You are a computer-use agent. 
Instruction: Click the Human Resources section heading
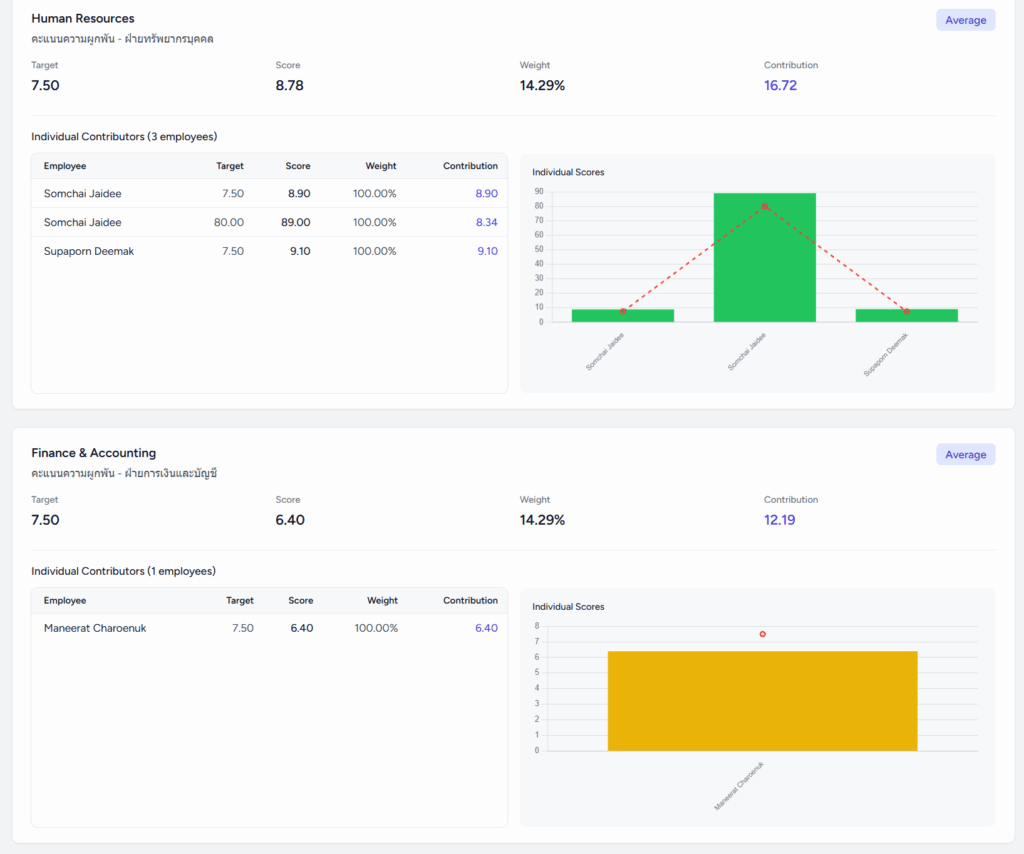point(83,18)
